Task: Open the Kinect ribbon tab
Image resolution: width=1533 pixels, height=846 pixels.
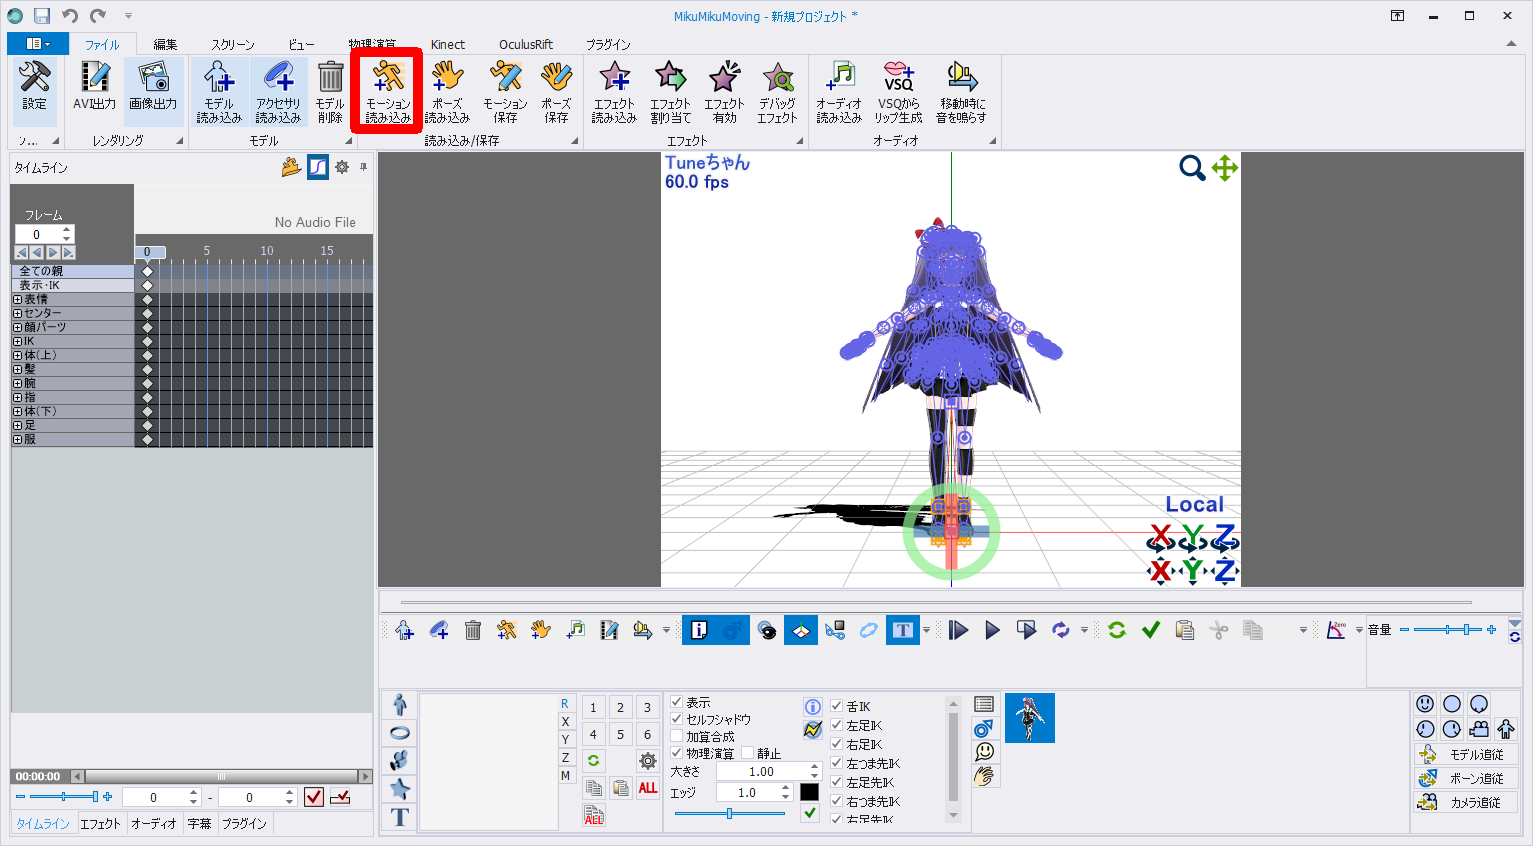Action: [448, 44]
